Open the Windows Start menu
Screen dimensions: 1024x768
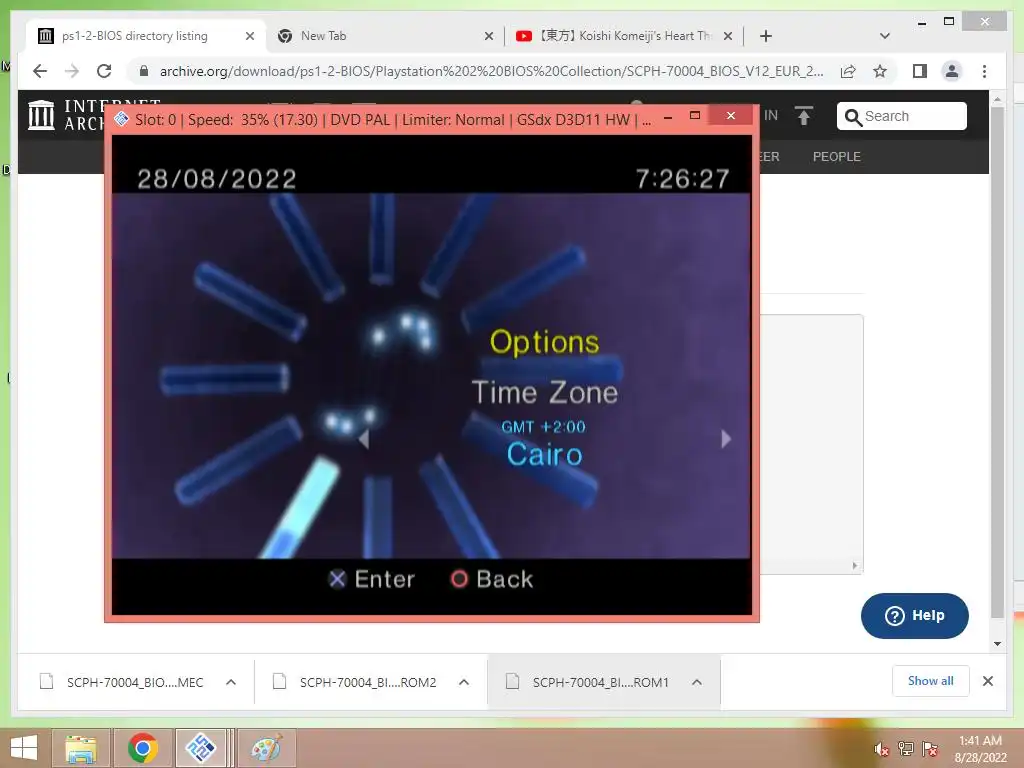click(24, 748)
